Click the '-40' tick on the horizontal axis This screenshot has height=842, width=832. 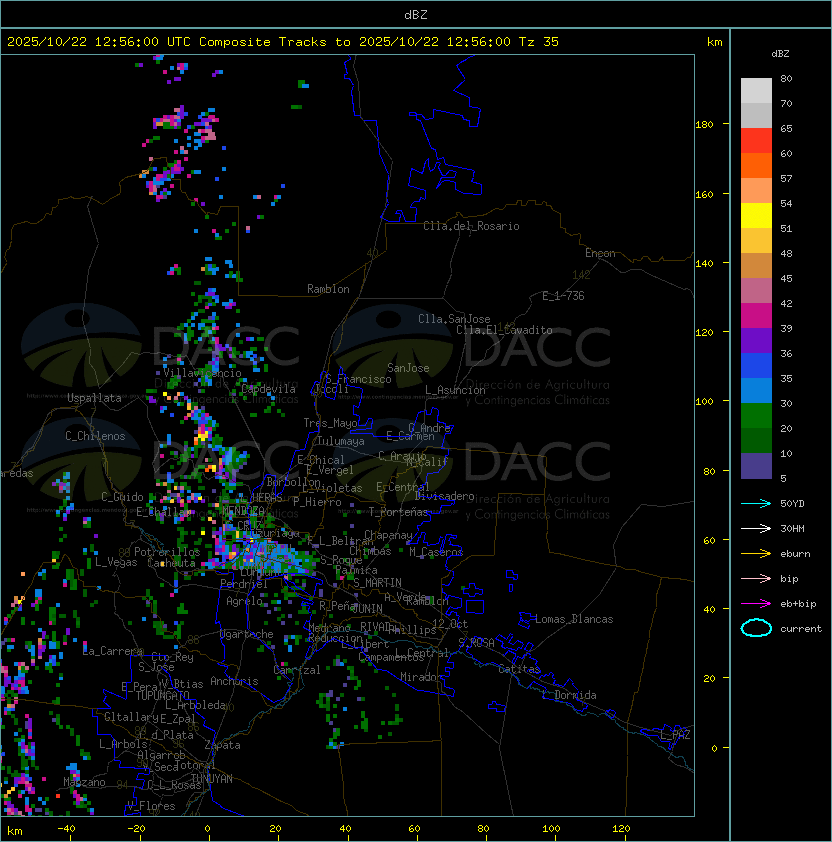66,829
